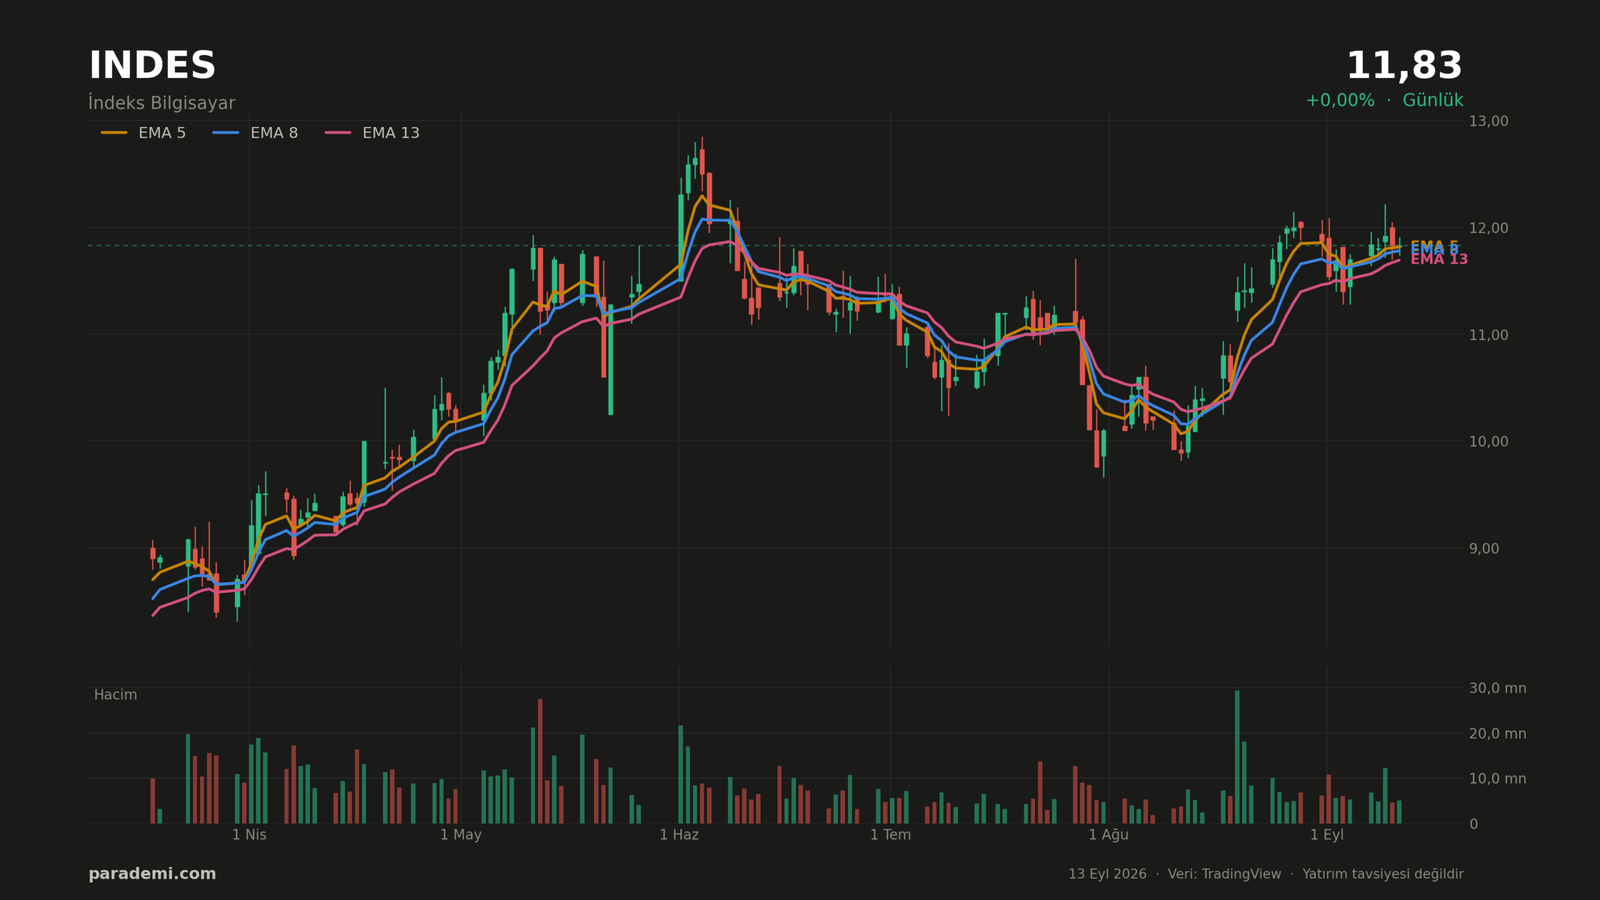Screen dimensions: 1600x900
Task: Select the pink EMA 13 label beside the price axis
Action: coord(1439,260)
